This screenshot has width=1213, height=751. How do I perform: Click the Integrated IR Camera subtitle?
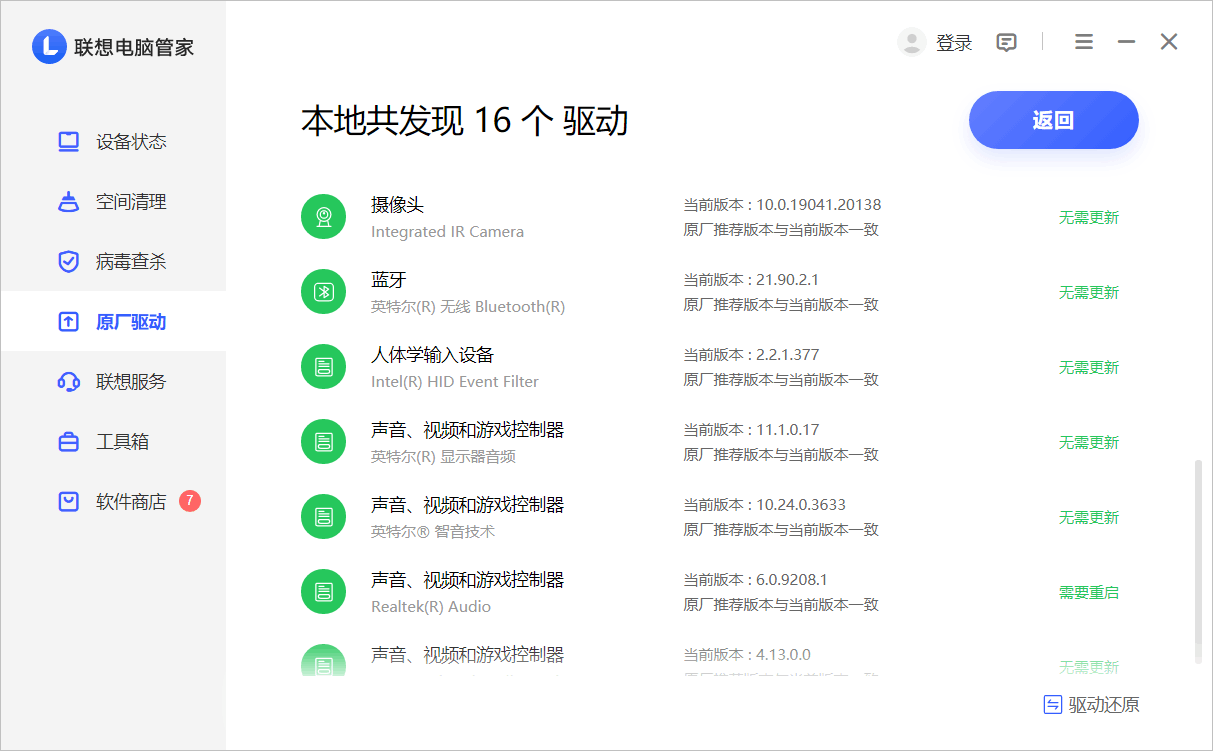447,232
